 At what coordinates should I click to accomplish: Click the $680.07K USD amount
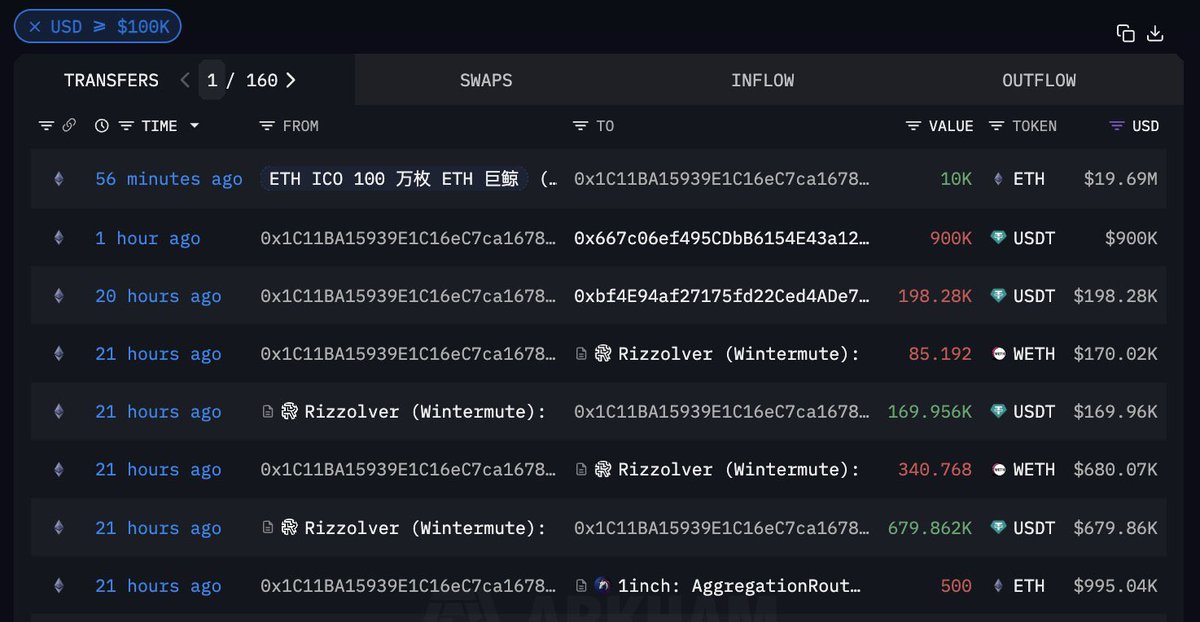(1116, 470)
